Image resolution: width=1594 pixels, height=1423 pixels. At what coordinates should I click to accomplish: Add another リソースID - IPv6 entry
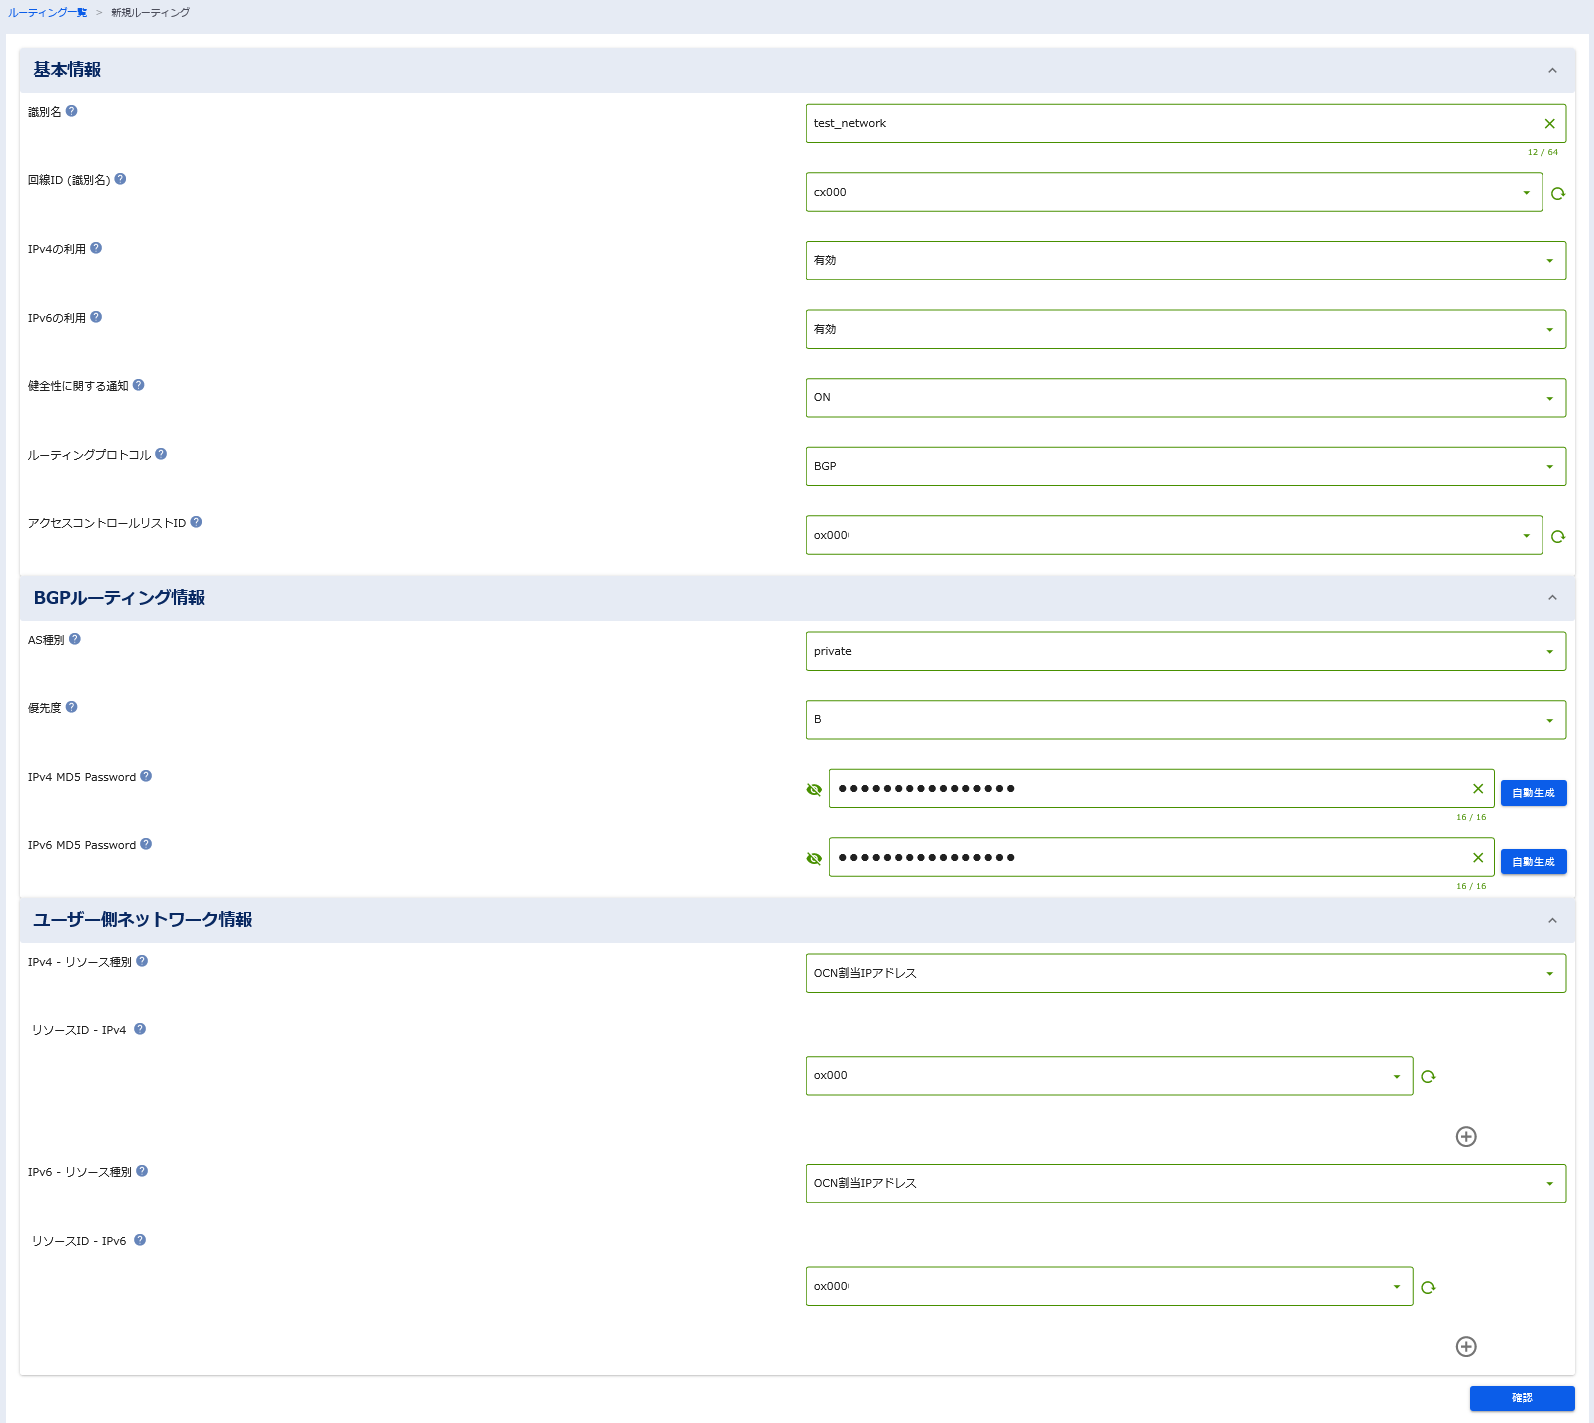coord(1466,1346)
